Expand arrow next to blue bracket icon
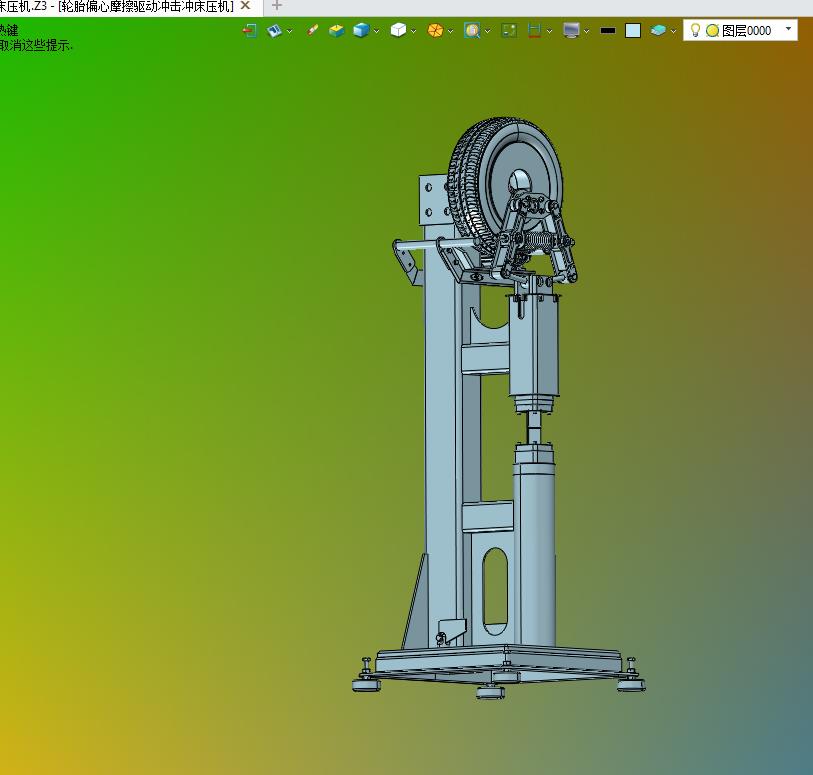 point(549,32)
